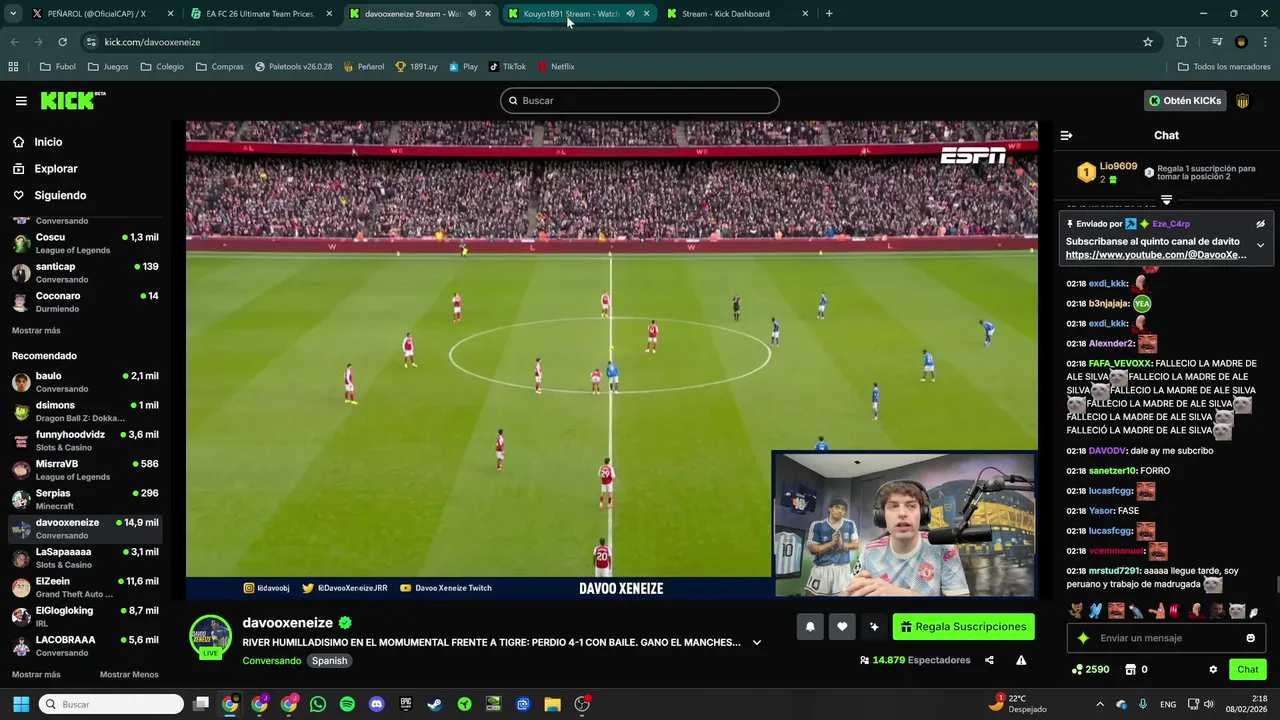This screenshot has width=1280, height=720.
Task: Open baulo recommended channel
Action: coord(85,382)
